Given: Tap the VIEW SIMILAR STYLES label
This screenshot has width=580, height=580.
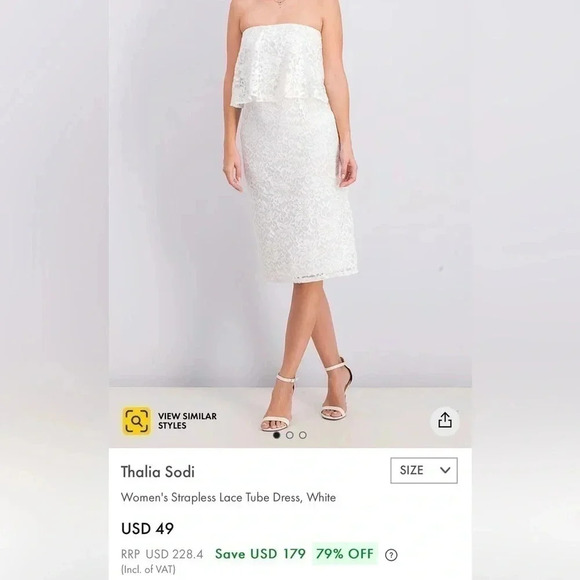Looking at the screenshot, I should pyautogui.click(x=187, y=421).
